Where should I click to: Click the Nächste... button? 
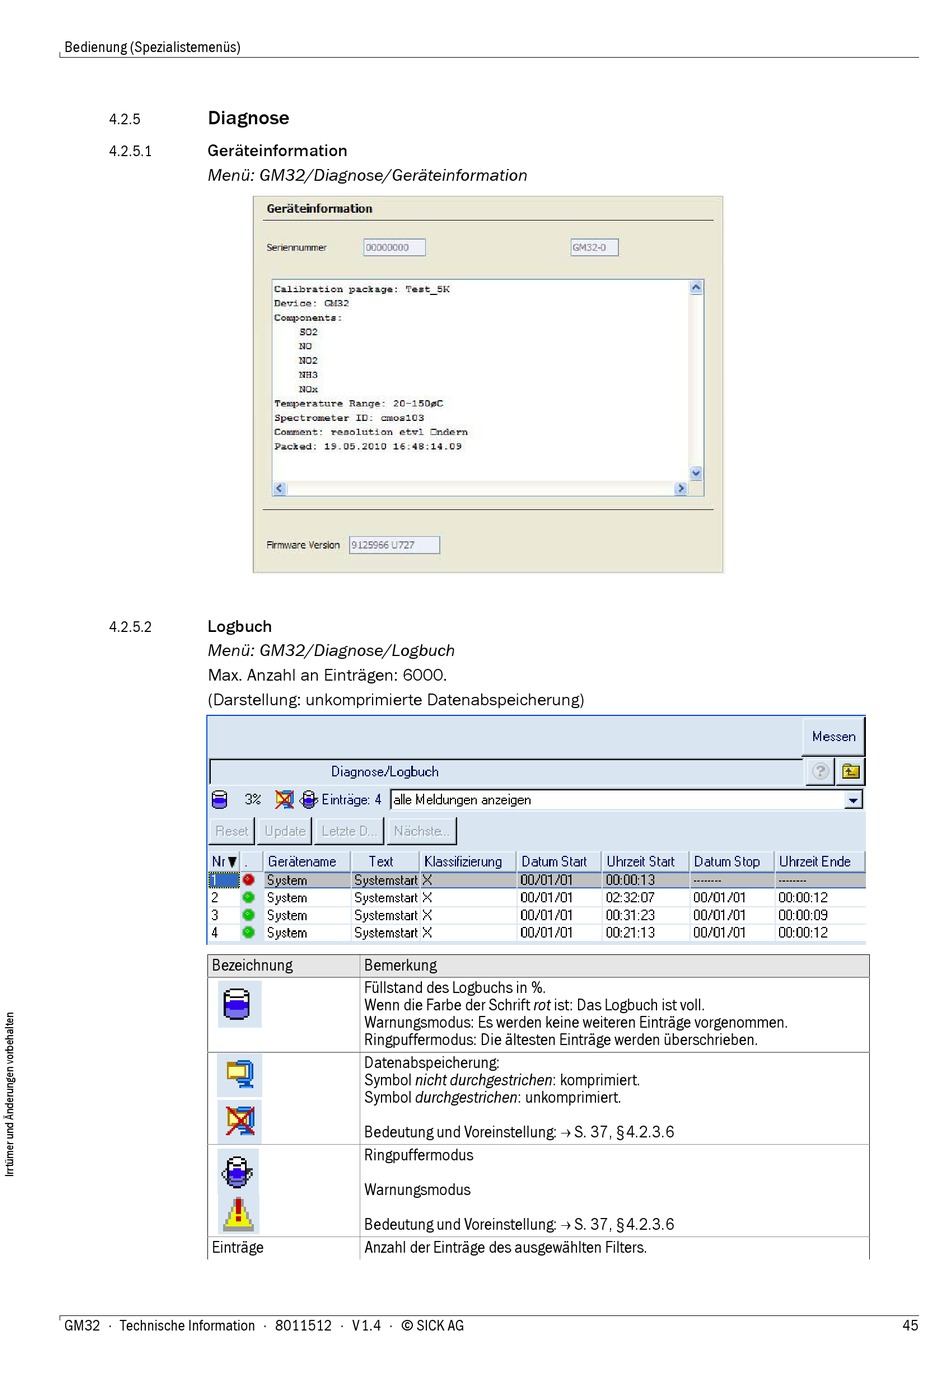[421, 831]
